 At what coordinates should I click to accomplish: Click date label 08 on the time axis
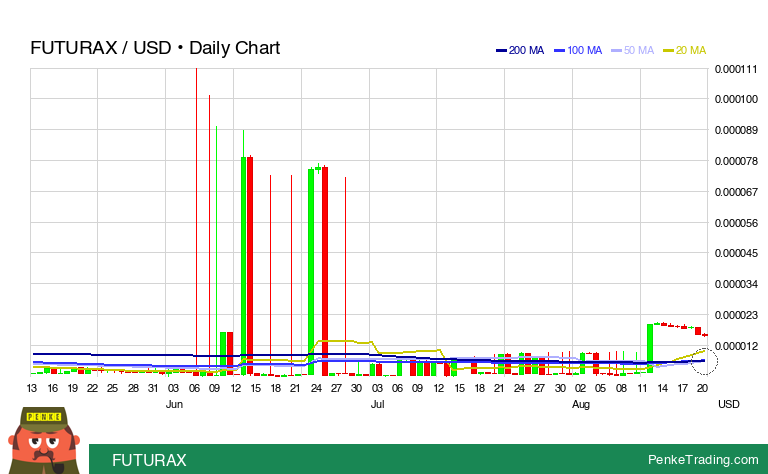pyautogui.click(x=621, y=388)
